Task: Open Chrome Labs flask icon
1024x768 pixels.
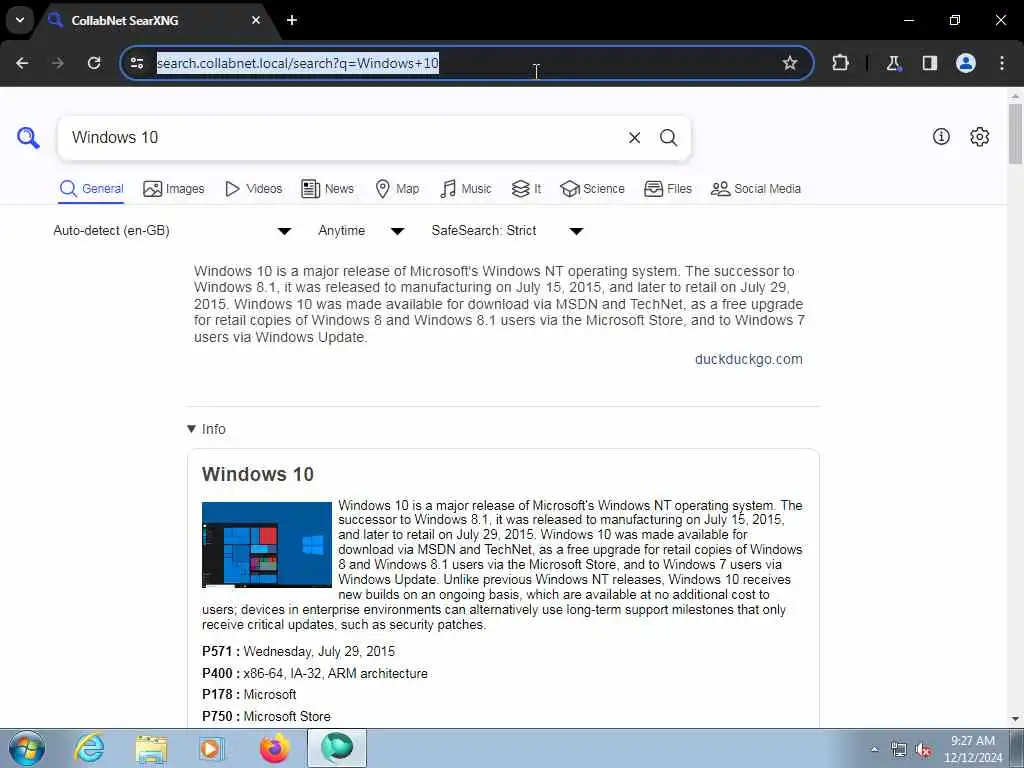Action: click(x=893, y=63)
